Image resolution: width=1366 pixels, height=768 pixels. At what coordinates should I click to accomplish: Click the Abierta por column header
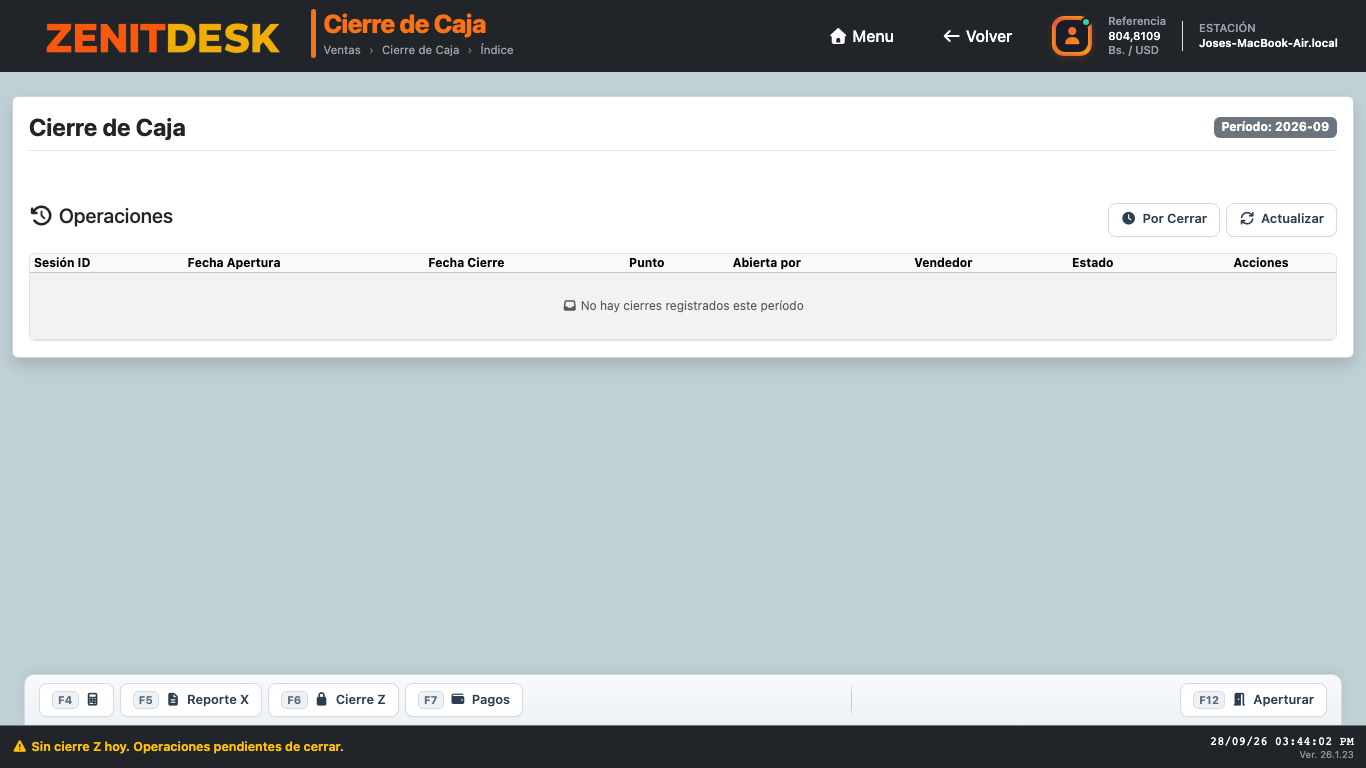[x=767, y=263]
